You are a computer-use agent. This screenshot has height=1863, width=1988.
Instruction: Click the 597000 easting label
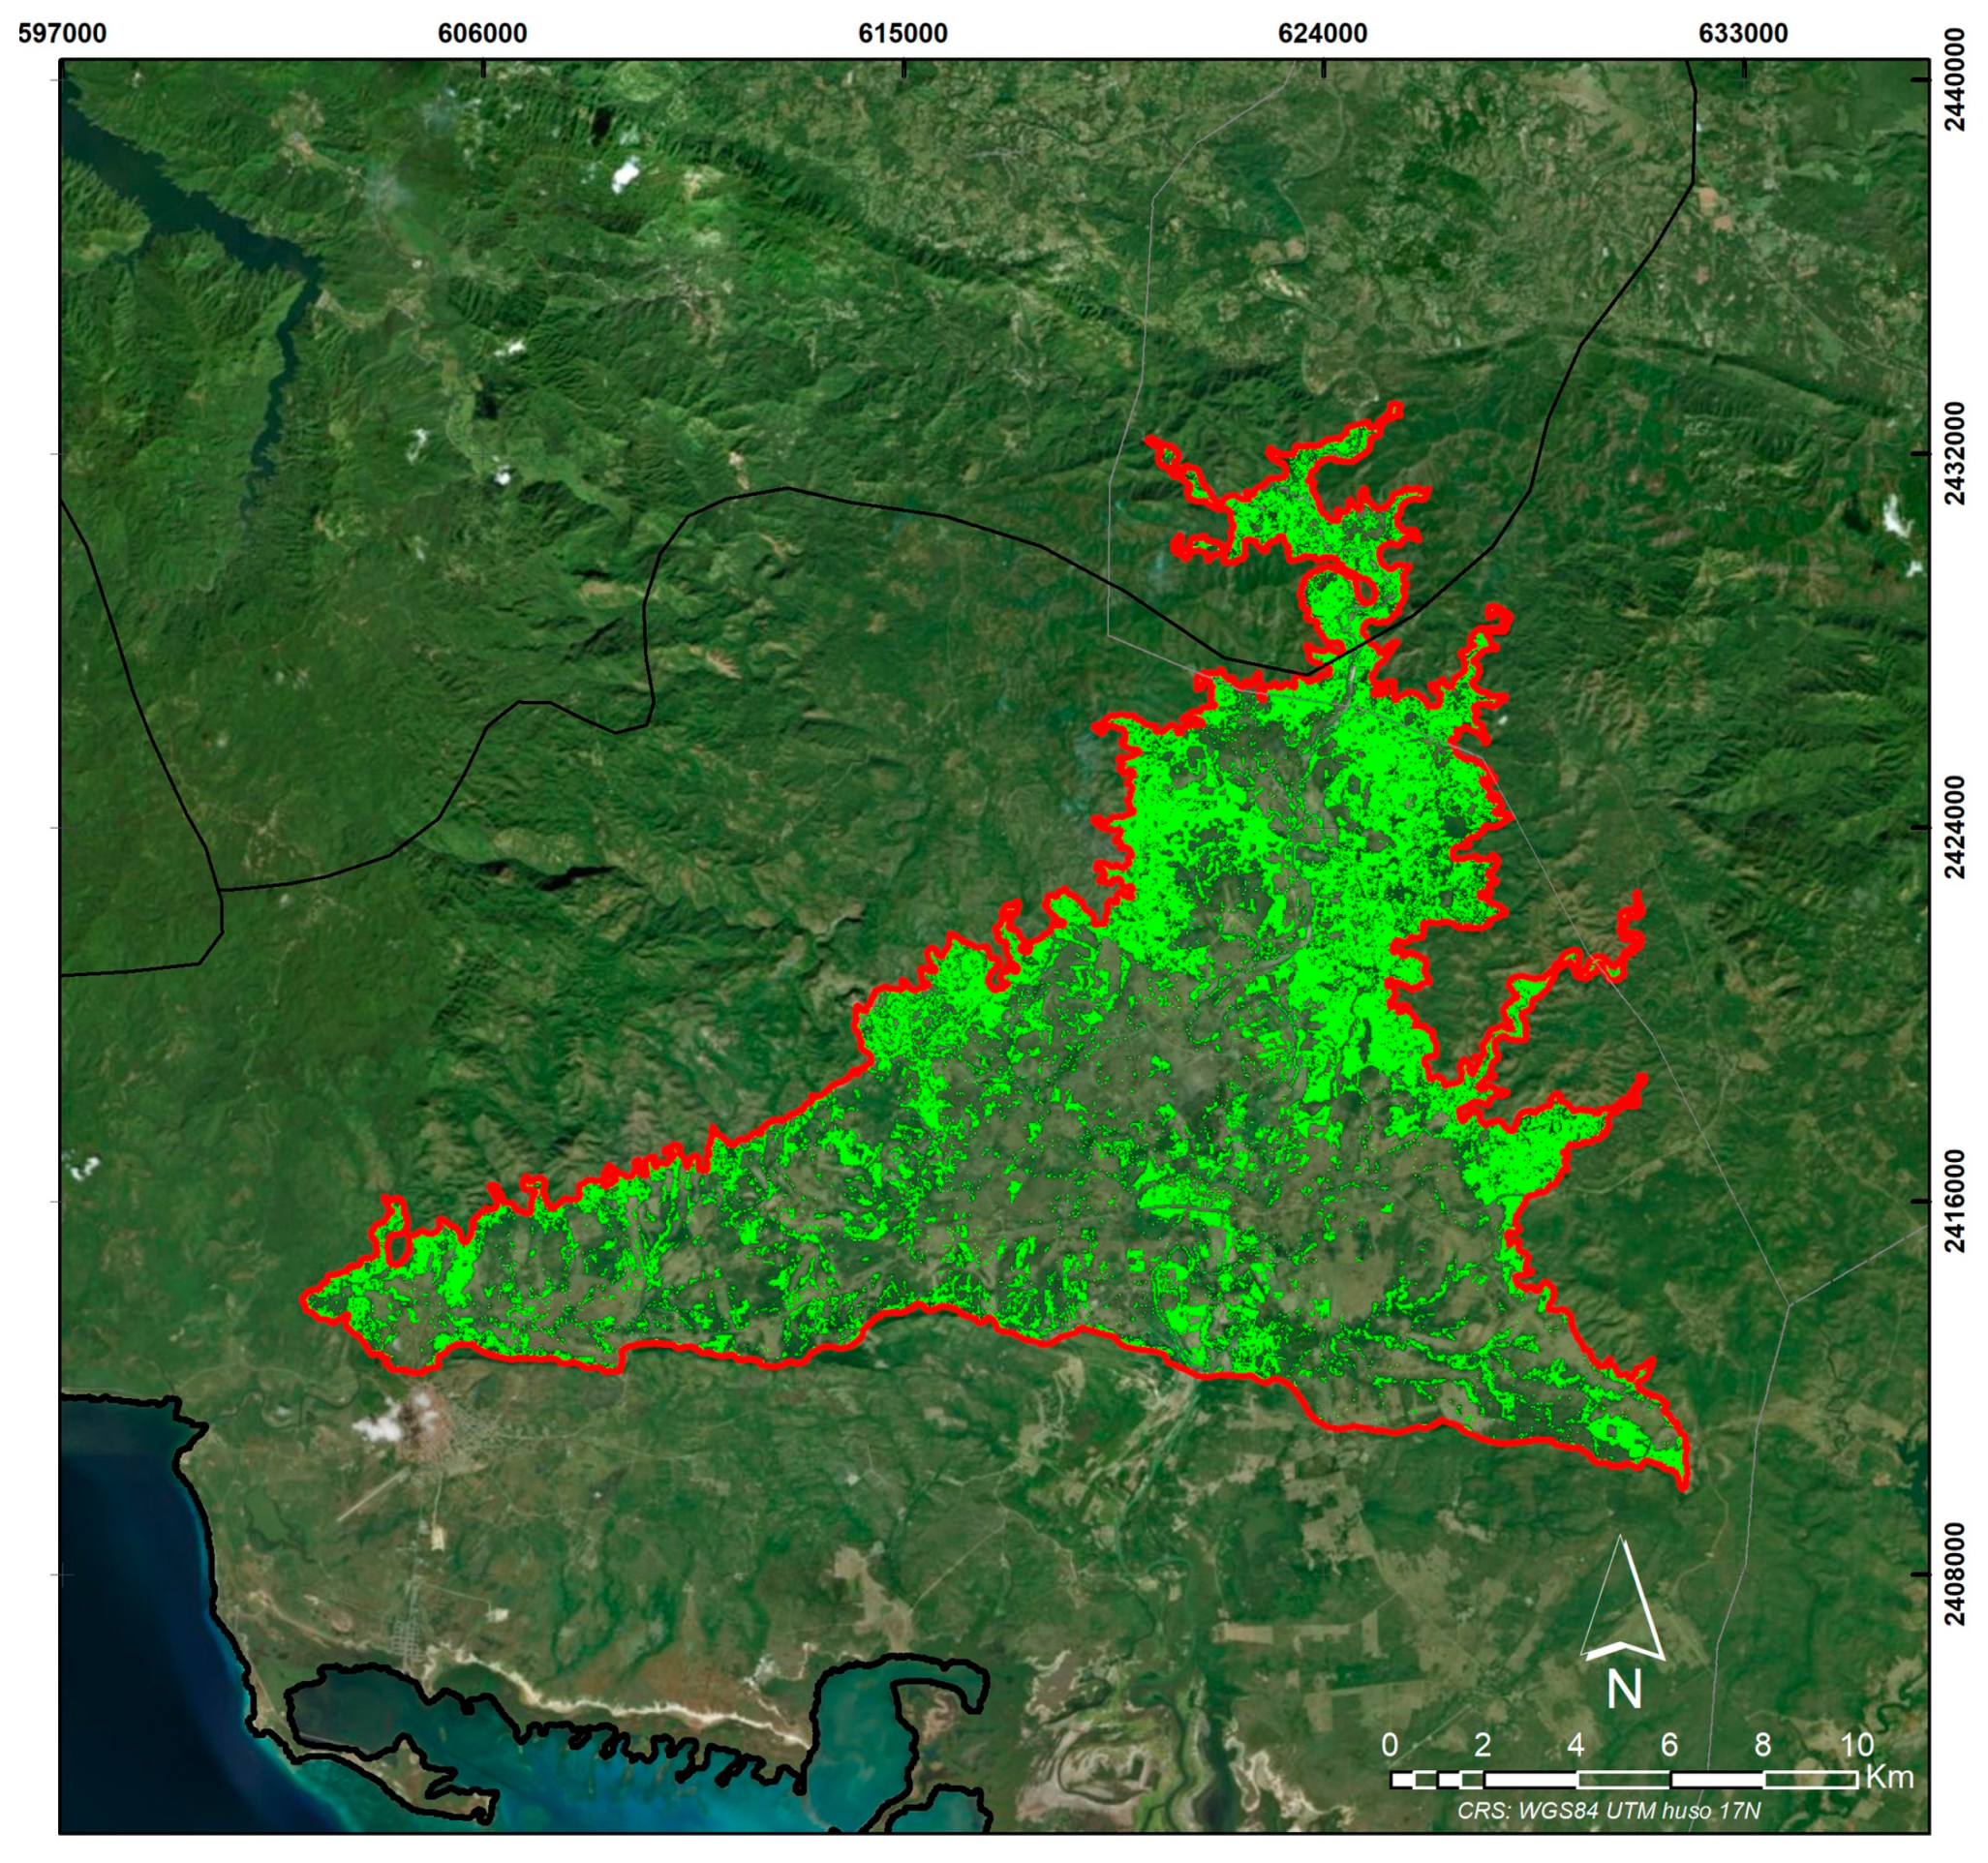(x=62, y=33)
